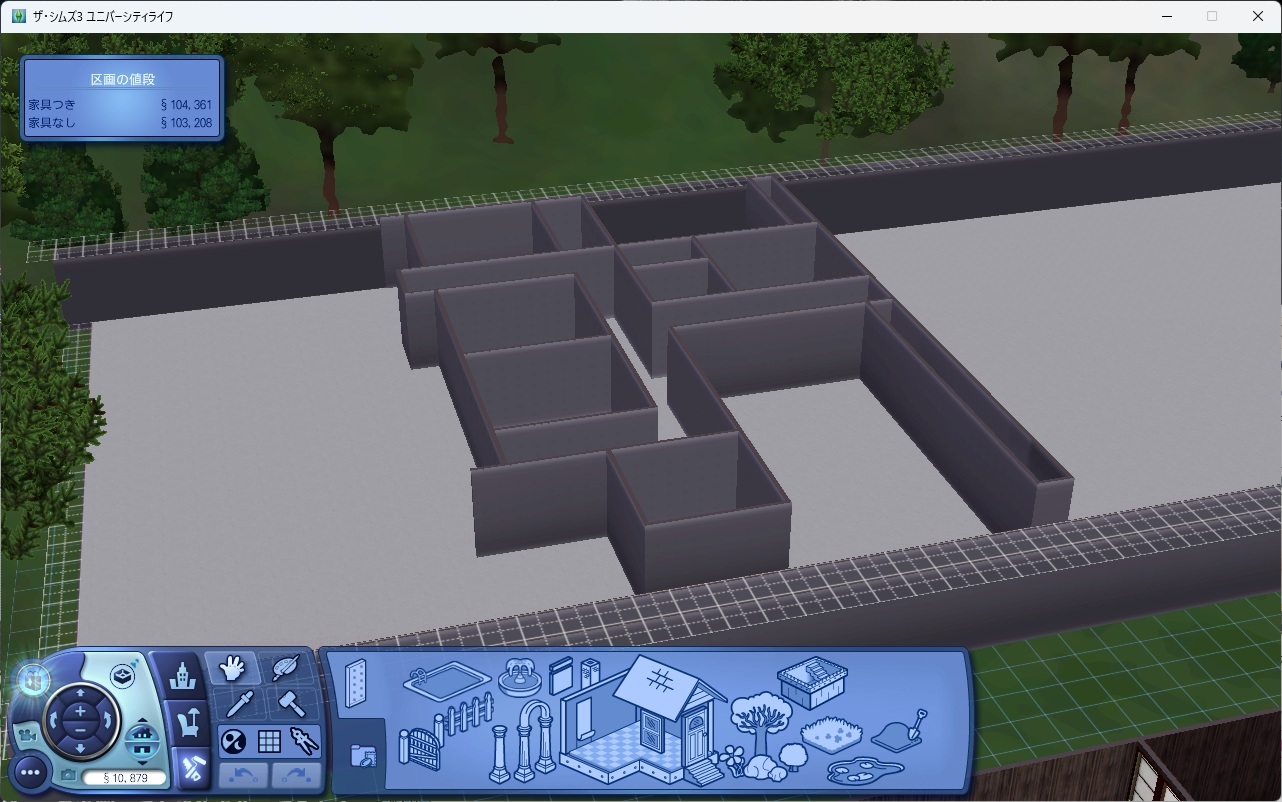Screen dimensions: 1282x802
Task: Open the swimming pool tool
Action: [447, 684]
